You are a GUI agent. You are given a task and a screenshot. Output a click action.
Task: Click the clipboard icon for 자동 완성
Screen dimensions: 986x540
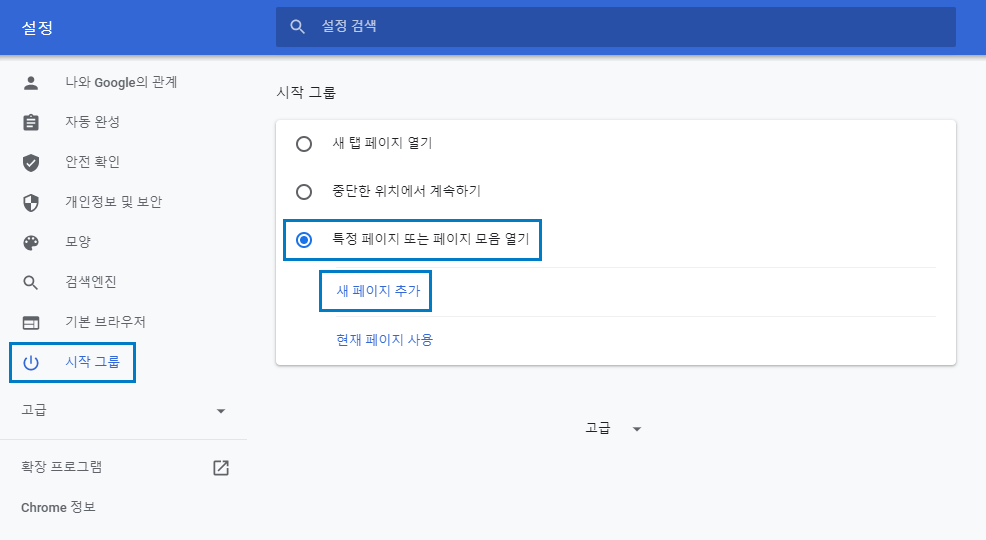[31, 122]
